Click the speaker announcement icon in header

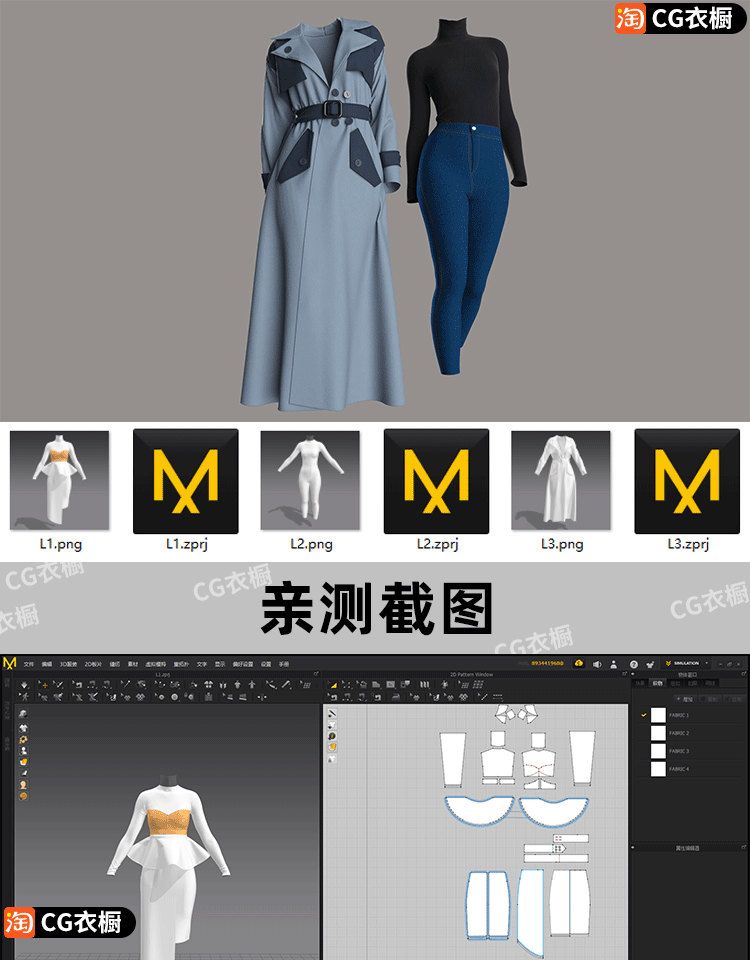(596, 663)
